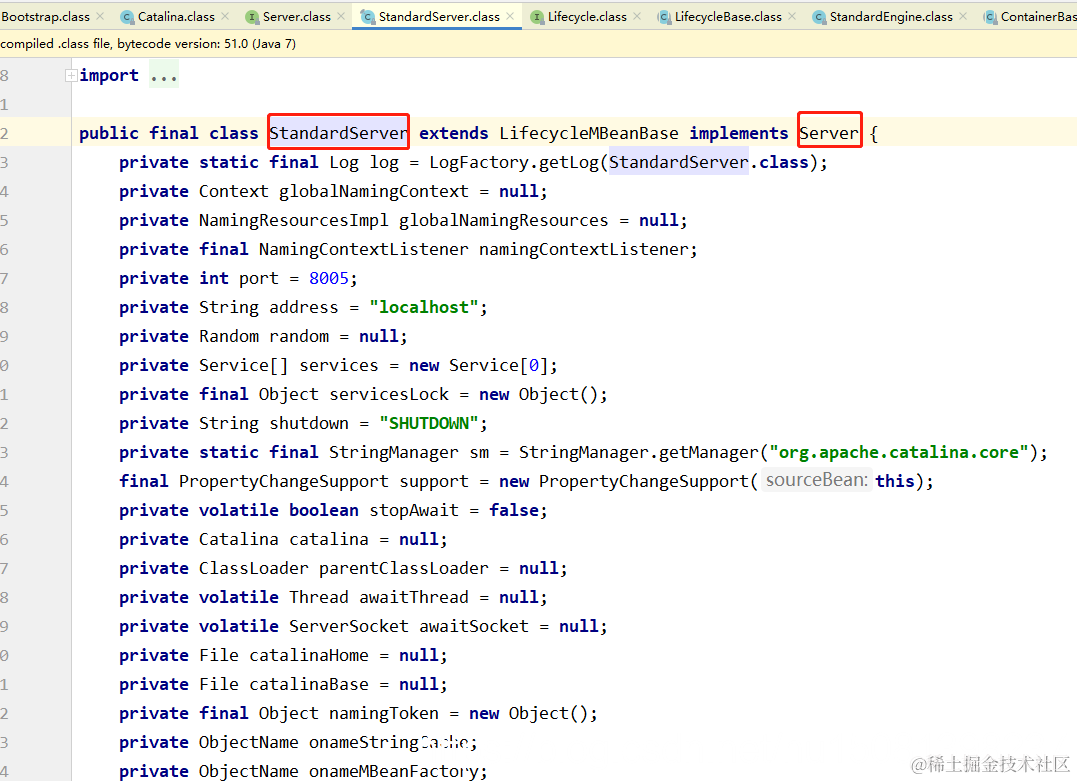The image size is (1077, 781).
Task: Close the Server.class tab
Action: tap(341, 16)
